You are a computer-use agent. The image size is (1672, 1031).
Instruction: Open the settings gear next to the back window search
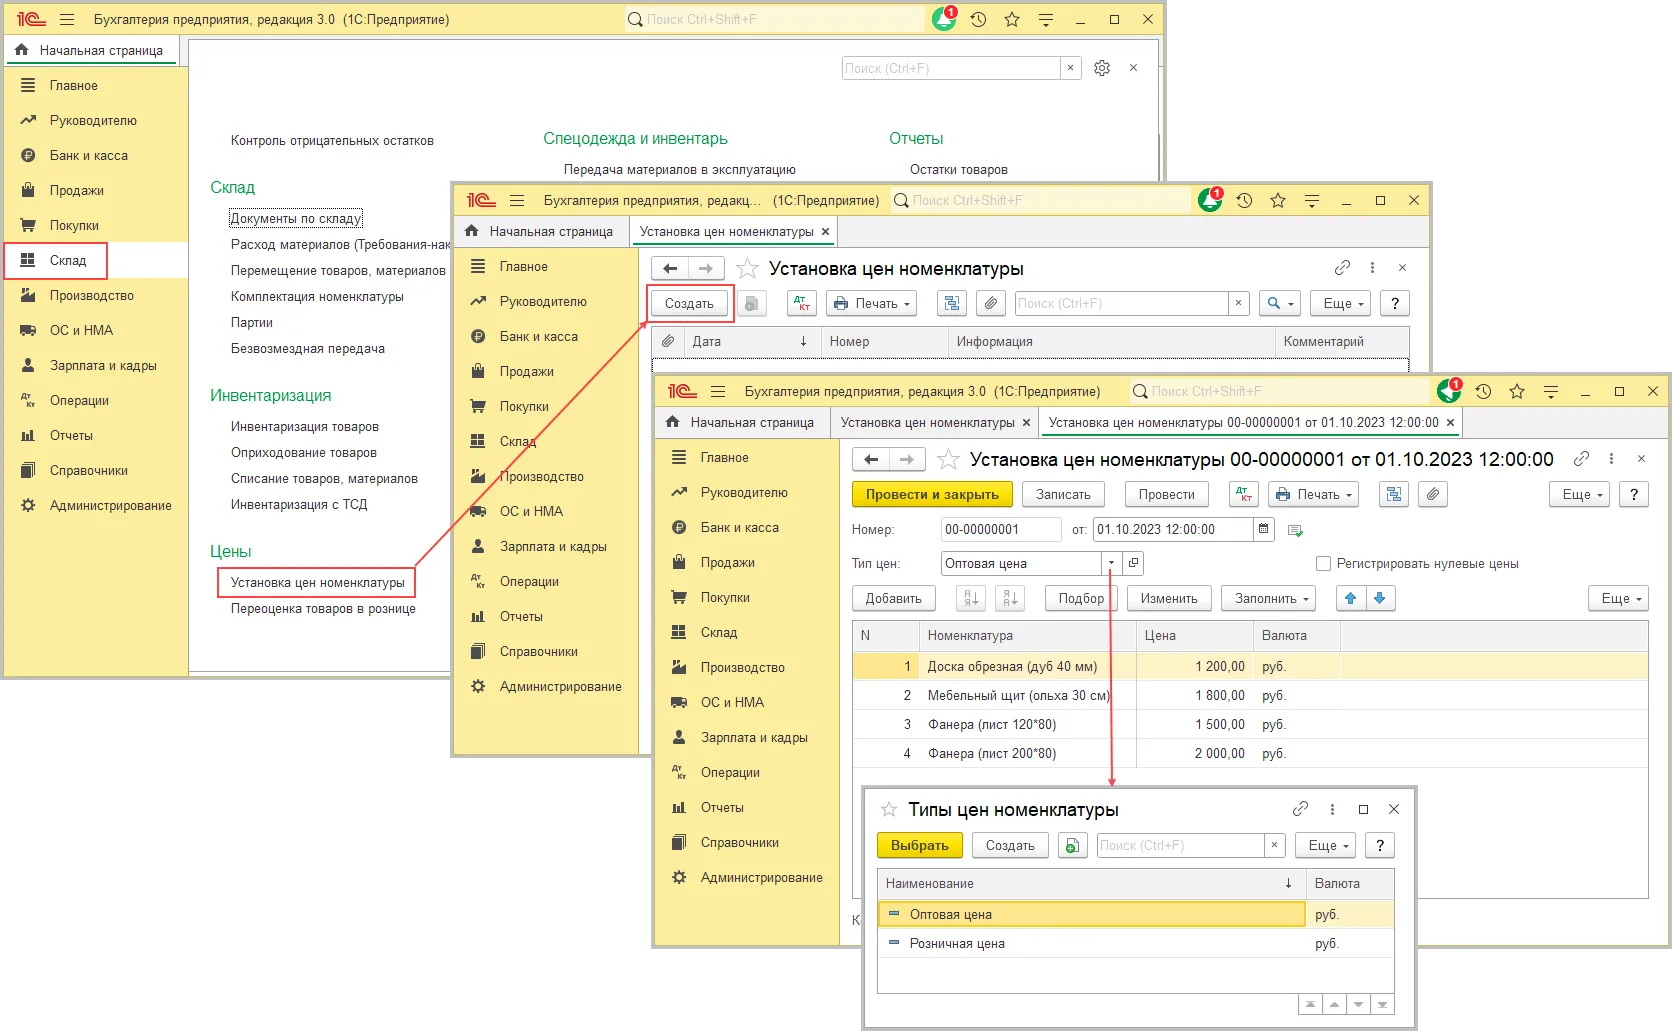(1102, 68)
